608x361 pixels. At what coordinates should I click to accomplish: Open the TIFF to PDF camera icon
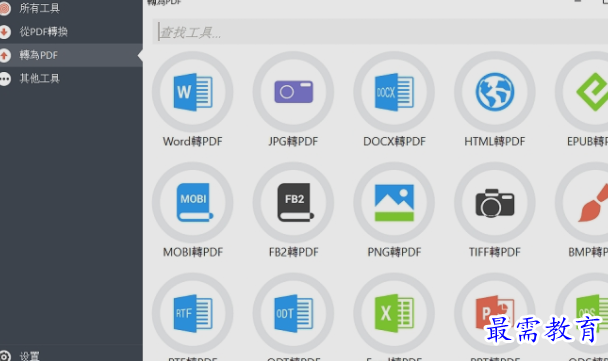pos(495,202)
